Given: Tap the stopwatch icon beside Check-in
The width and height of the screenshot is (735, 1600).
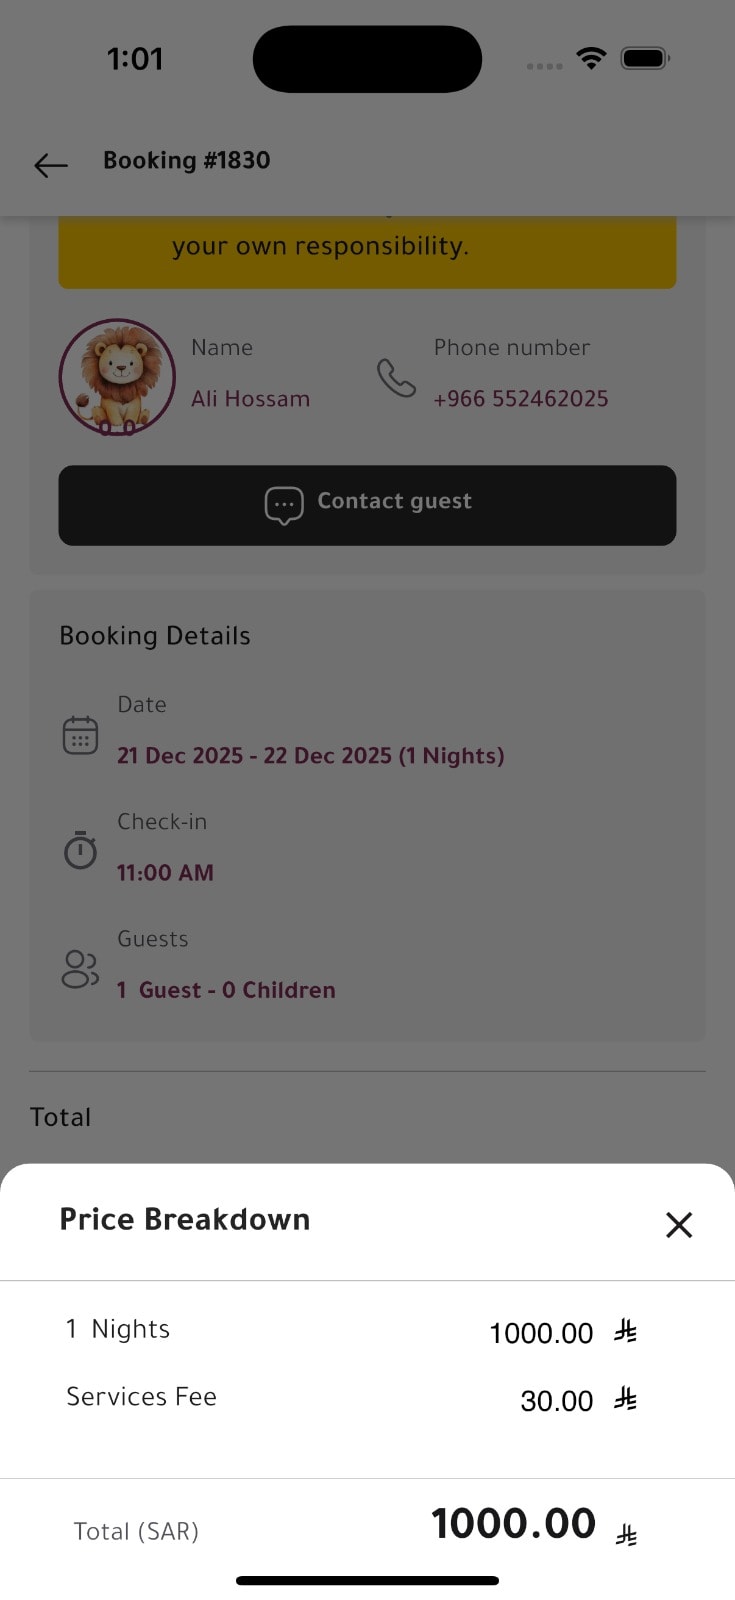Looking at the screenshot, I should (x=80, y=850).
